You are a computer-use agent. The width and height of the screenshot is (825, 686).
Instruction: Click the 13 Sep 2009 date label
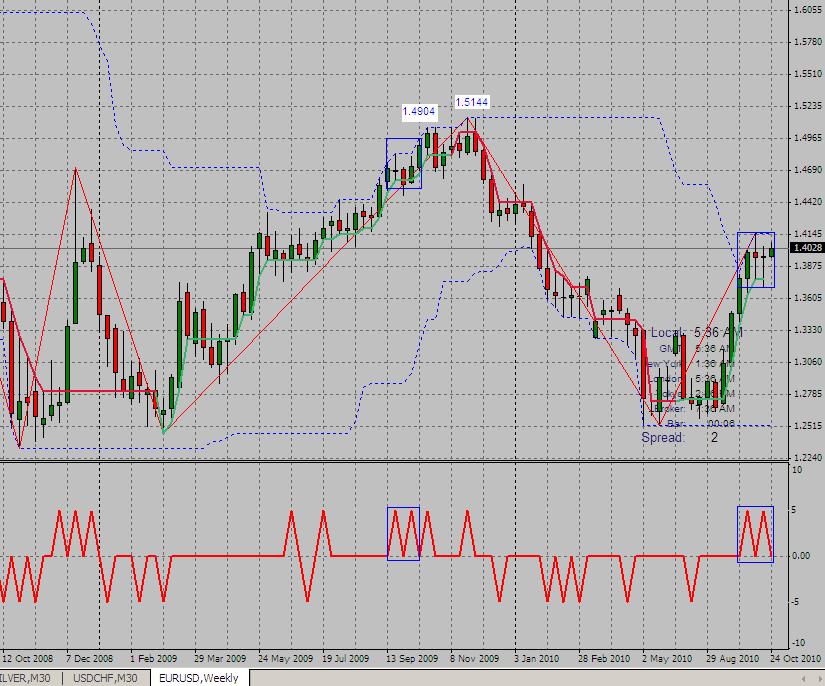tap(412, 659)
